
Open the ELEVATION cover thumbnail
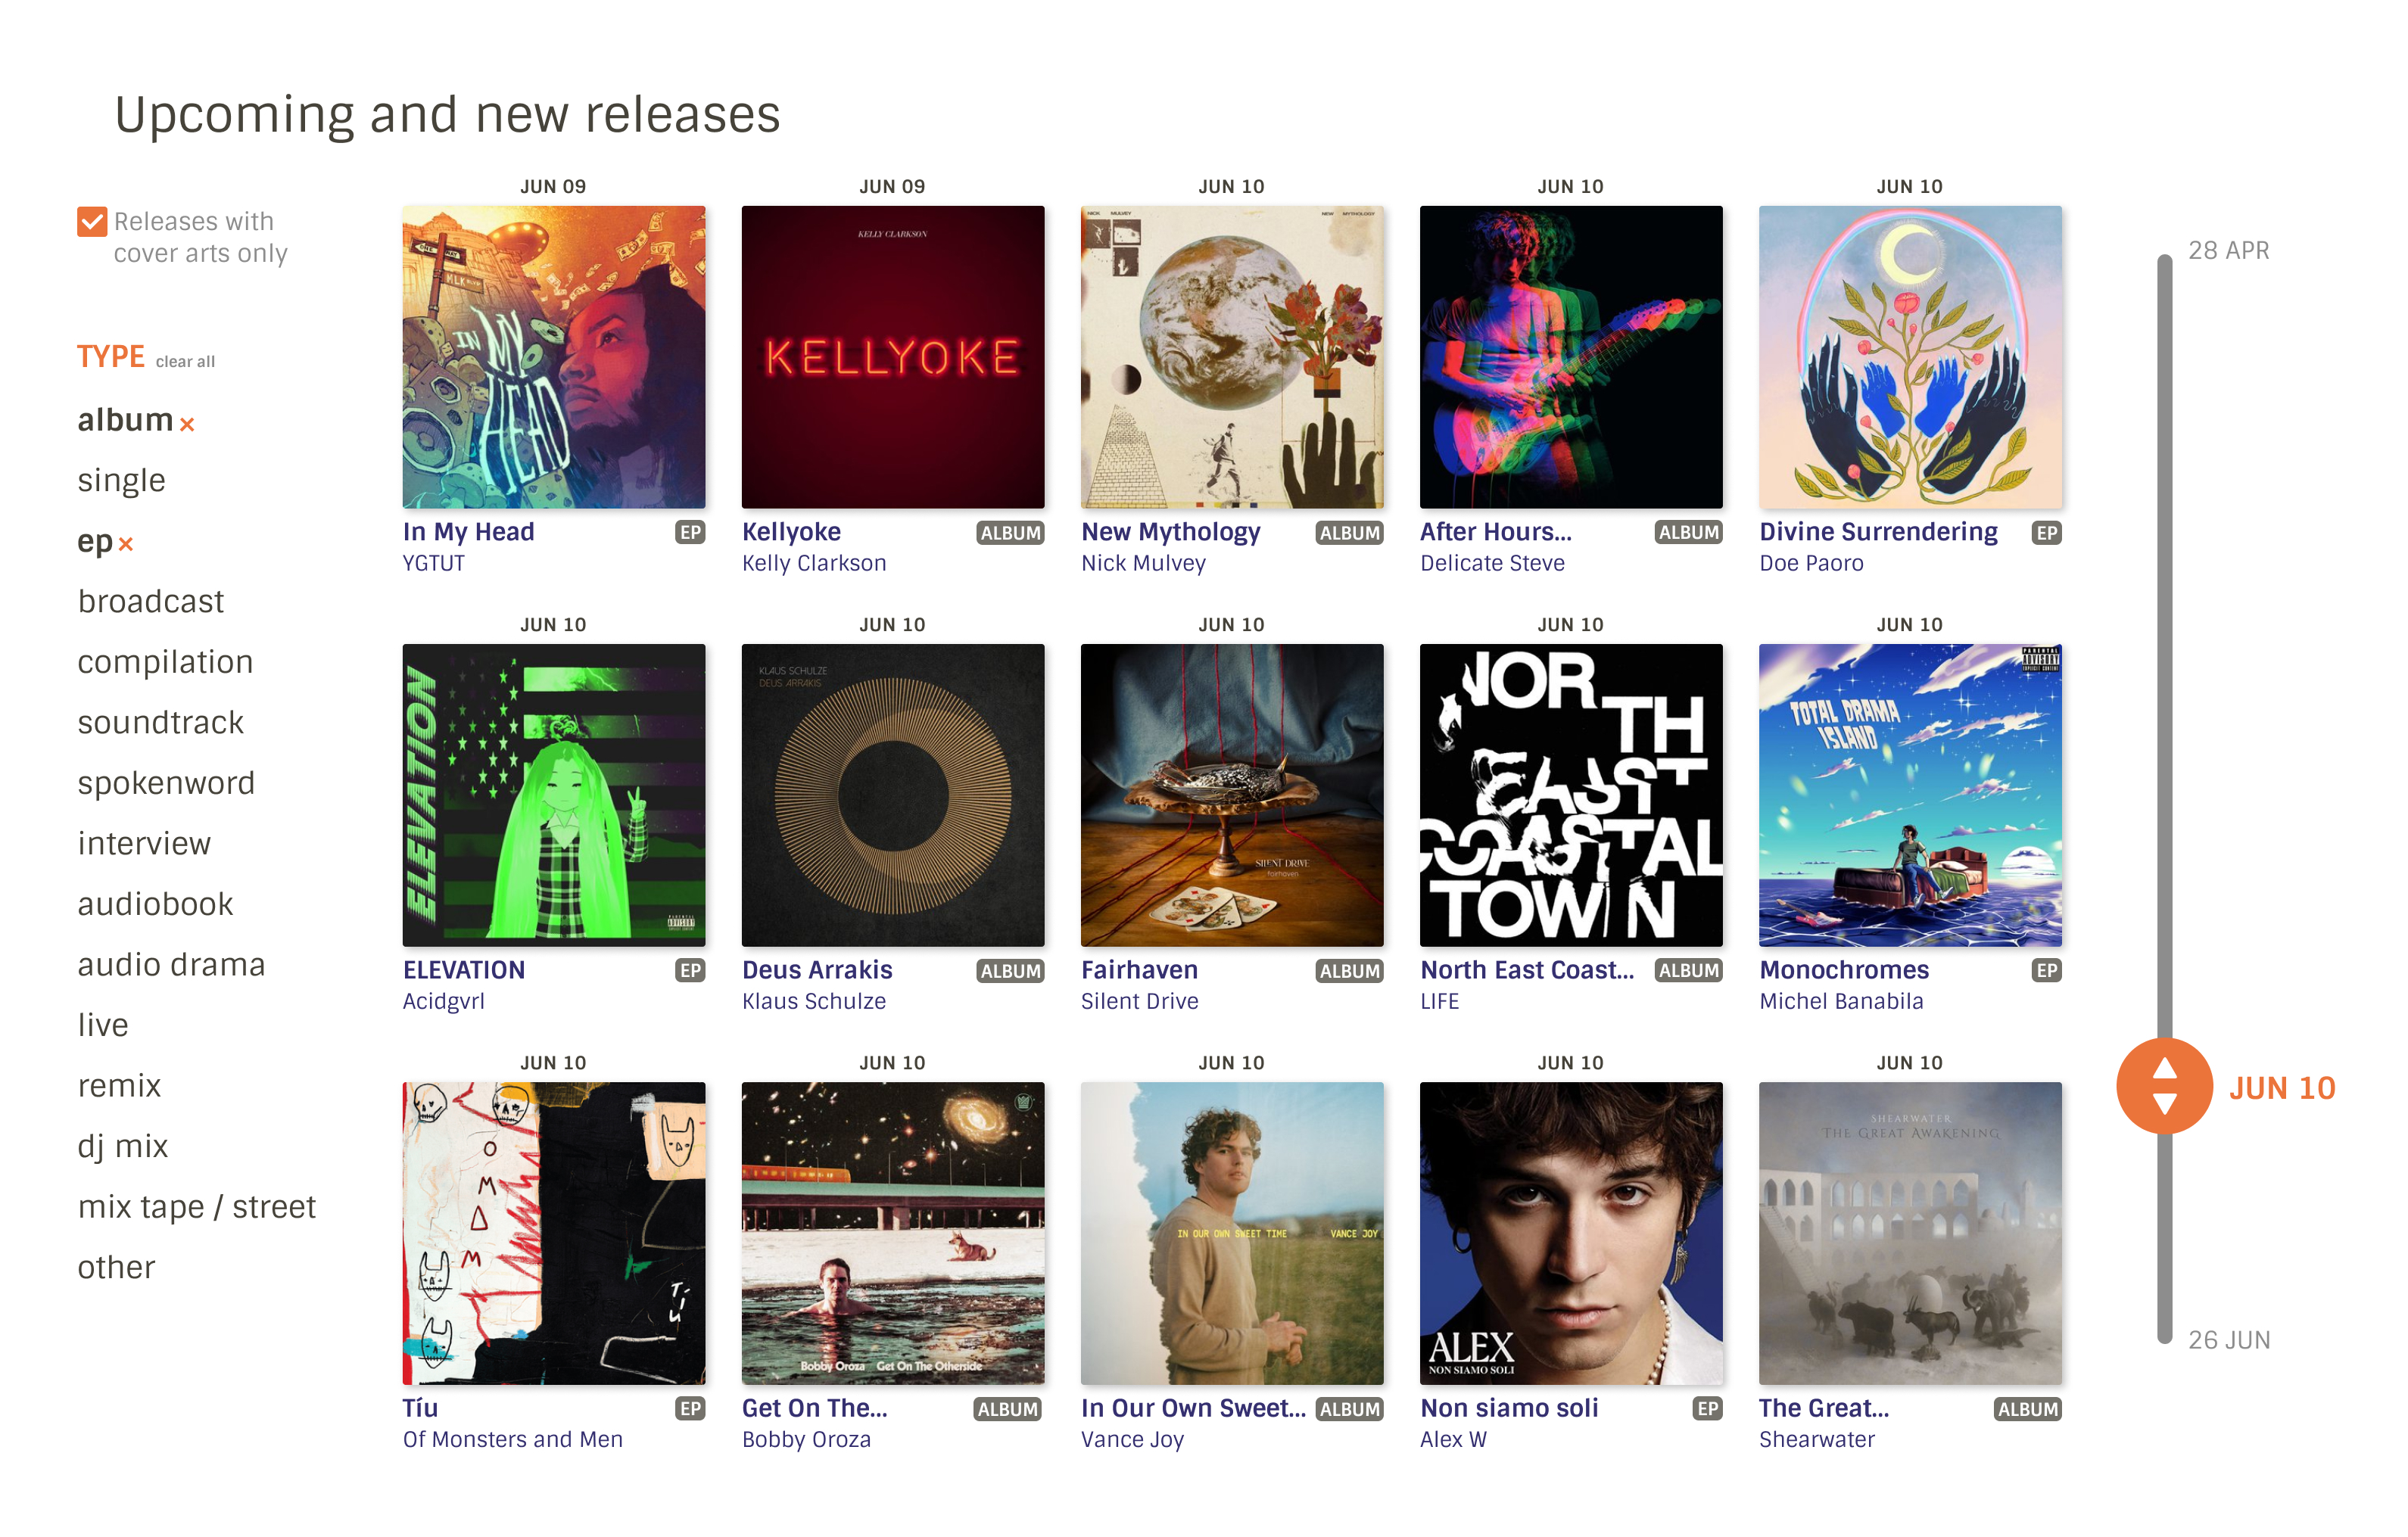click(553, 795)
